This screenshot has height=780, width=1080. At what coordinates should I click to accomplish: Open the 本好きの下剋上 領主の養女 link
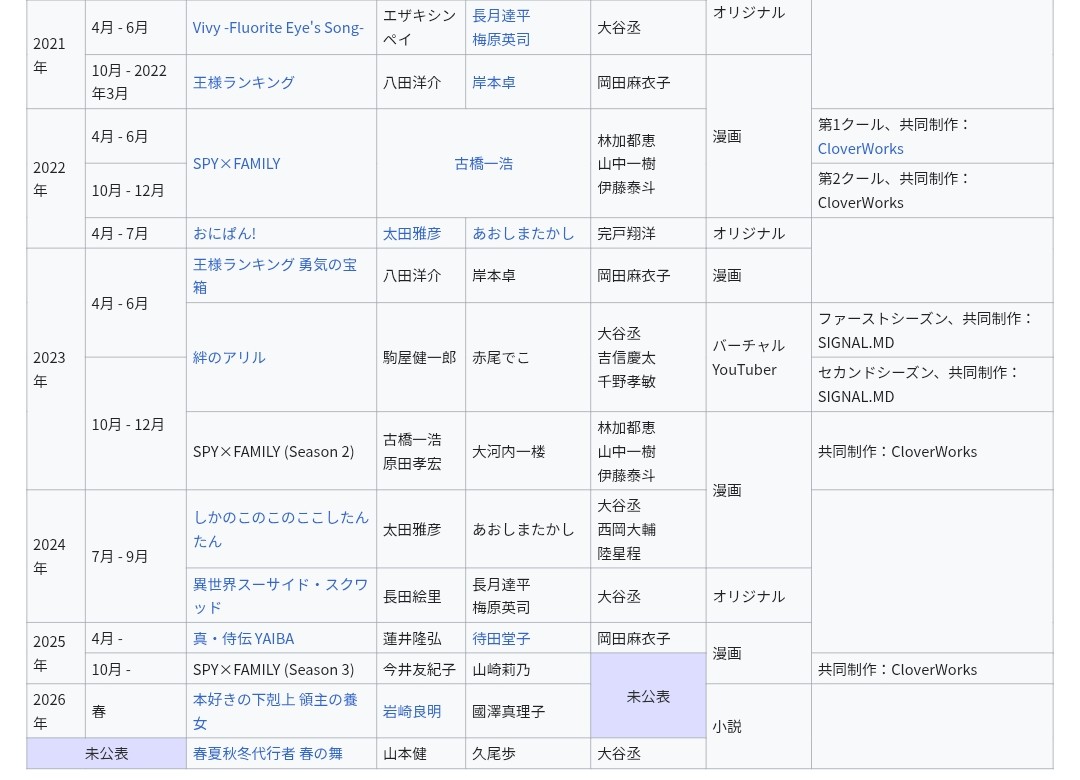[275, 711]
